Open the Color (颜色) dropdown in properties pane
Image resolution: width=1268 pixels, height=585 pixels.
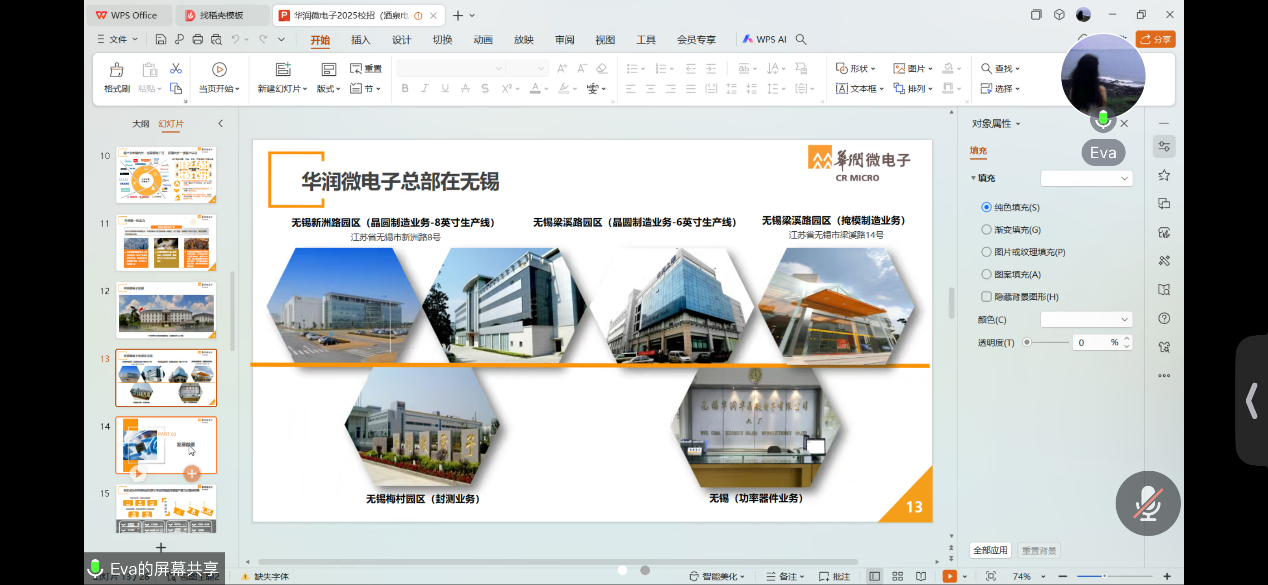click(1086, 319)
